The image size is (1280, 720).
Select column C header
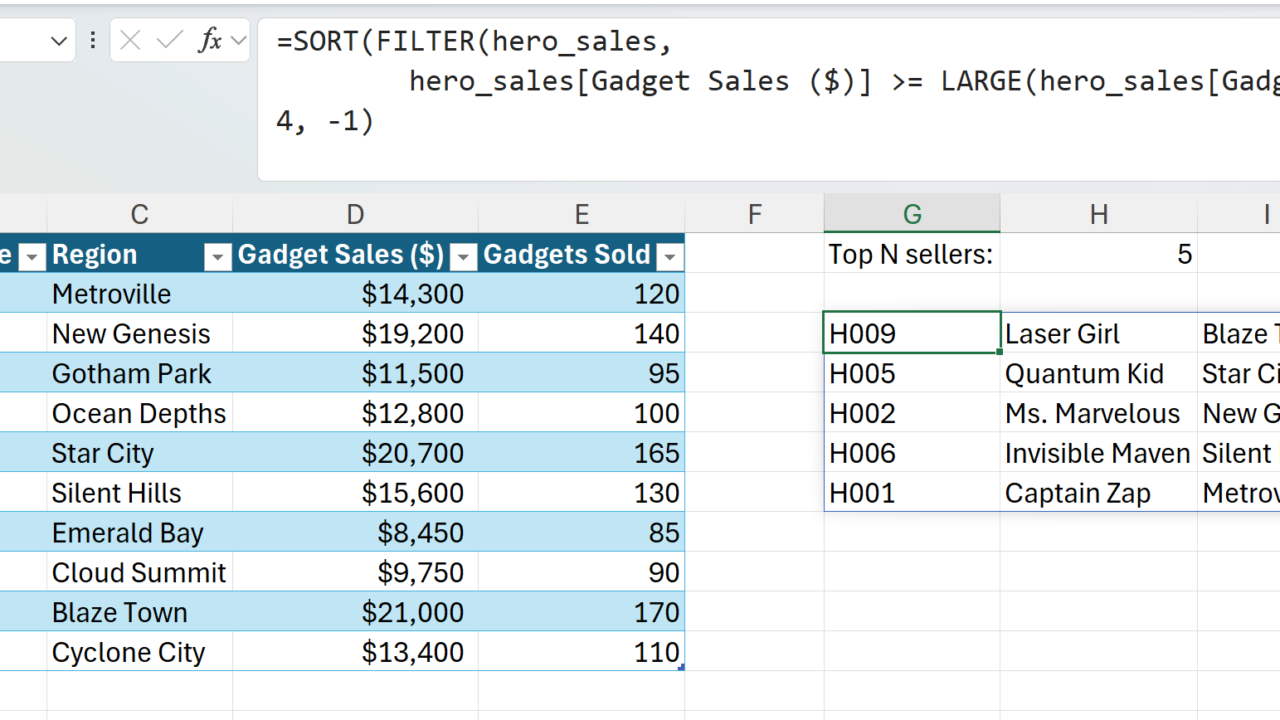(x=139, y=214)
